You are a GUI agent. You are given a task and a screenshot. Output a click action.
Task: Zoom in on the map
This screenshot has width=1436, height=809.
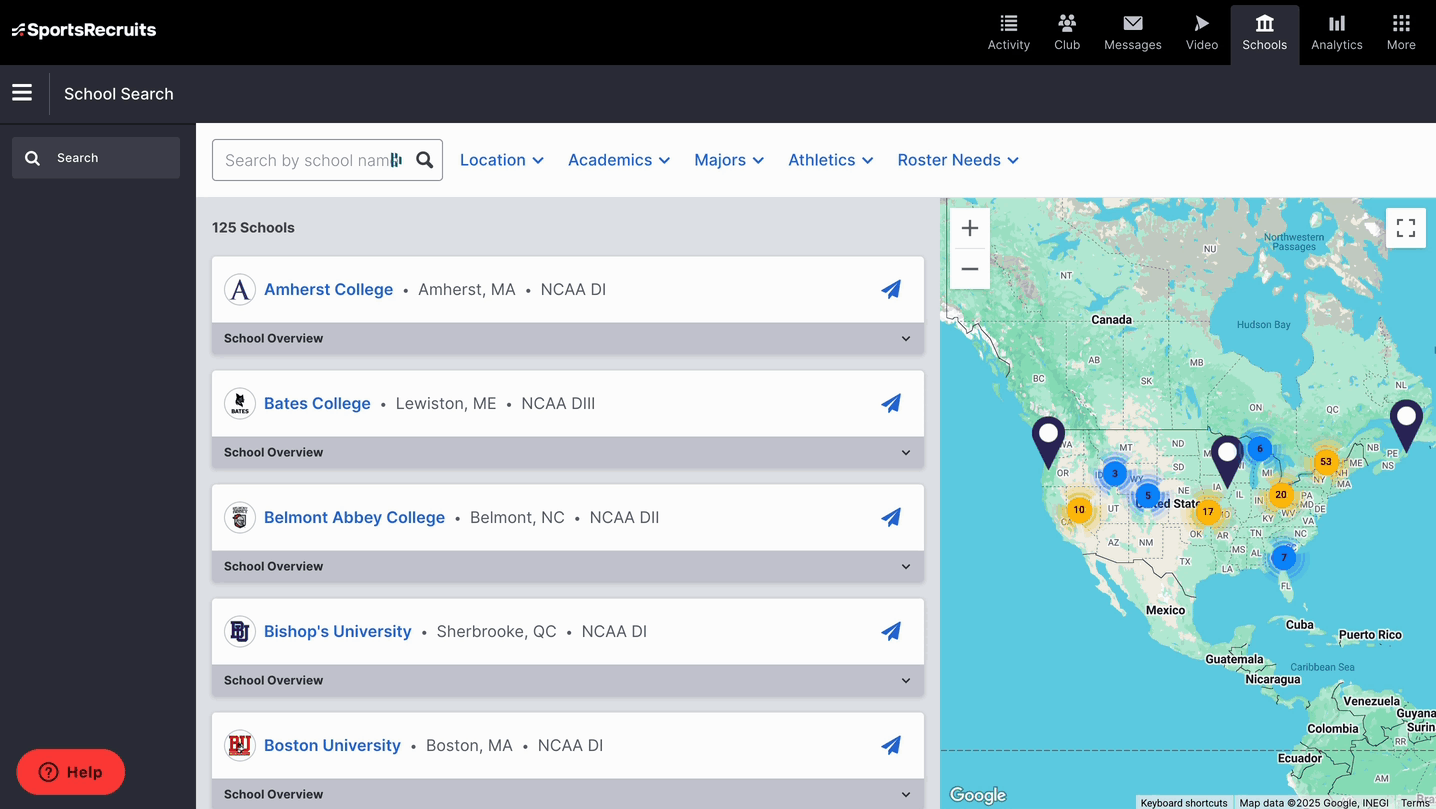(x=970, y=229)
